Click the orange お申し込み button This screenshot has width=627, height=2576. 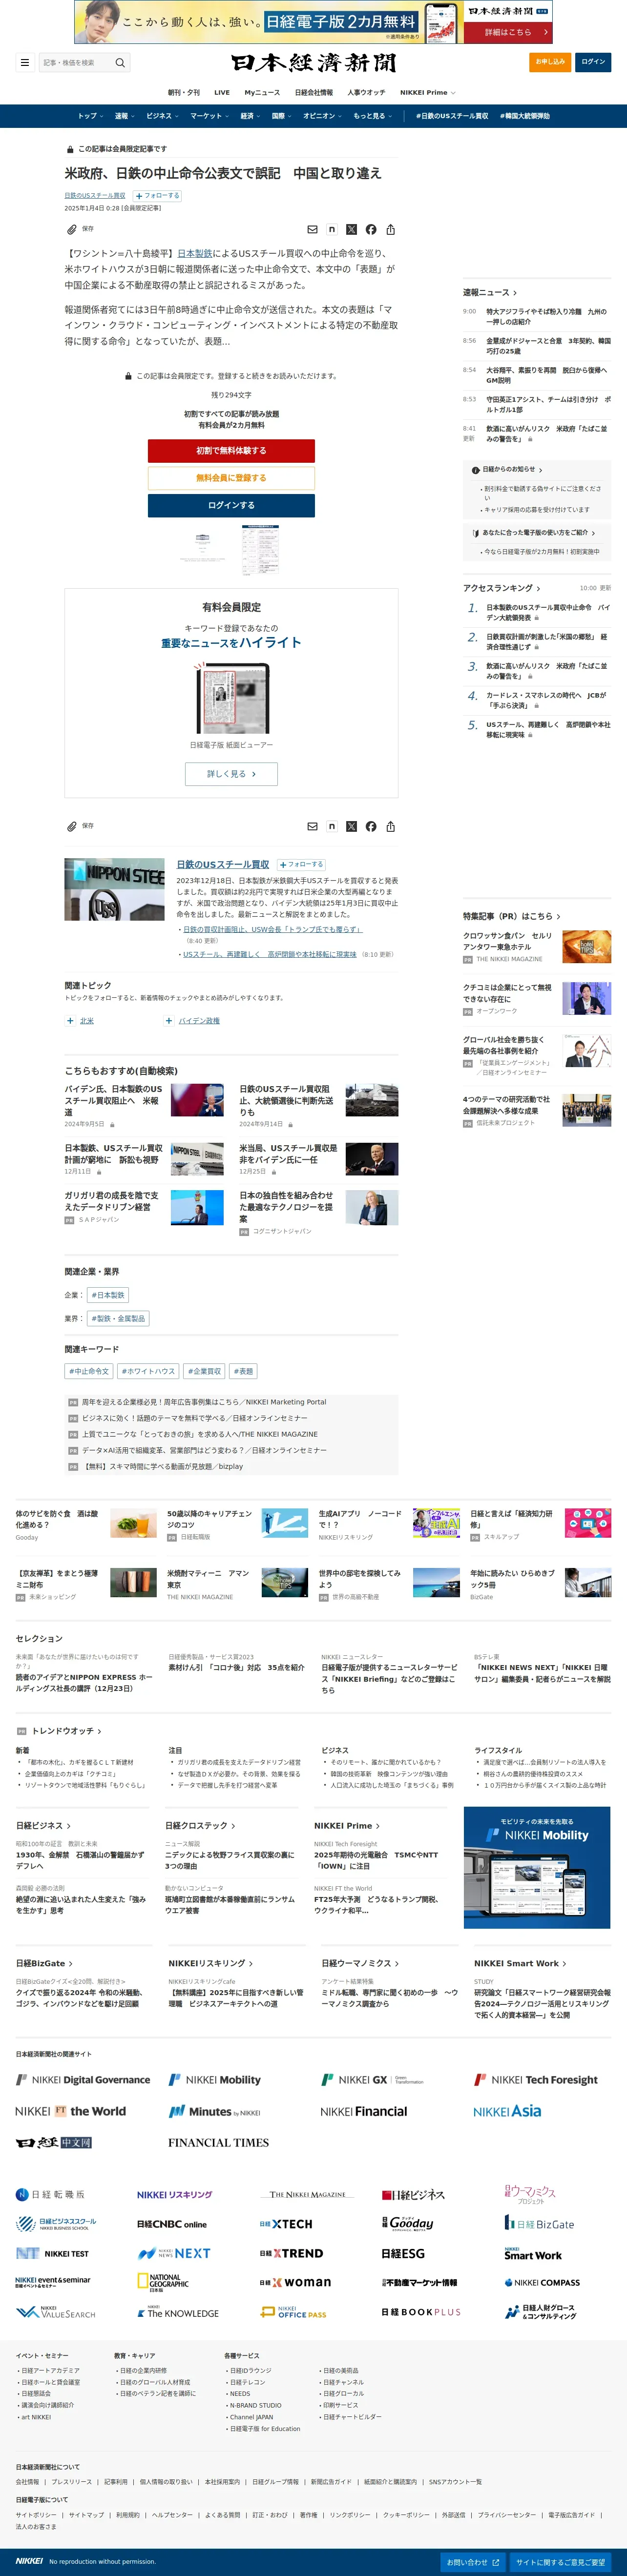coord(550,62)
